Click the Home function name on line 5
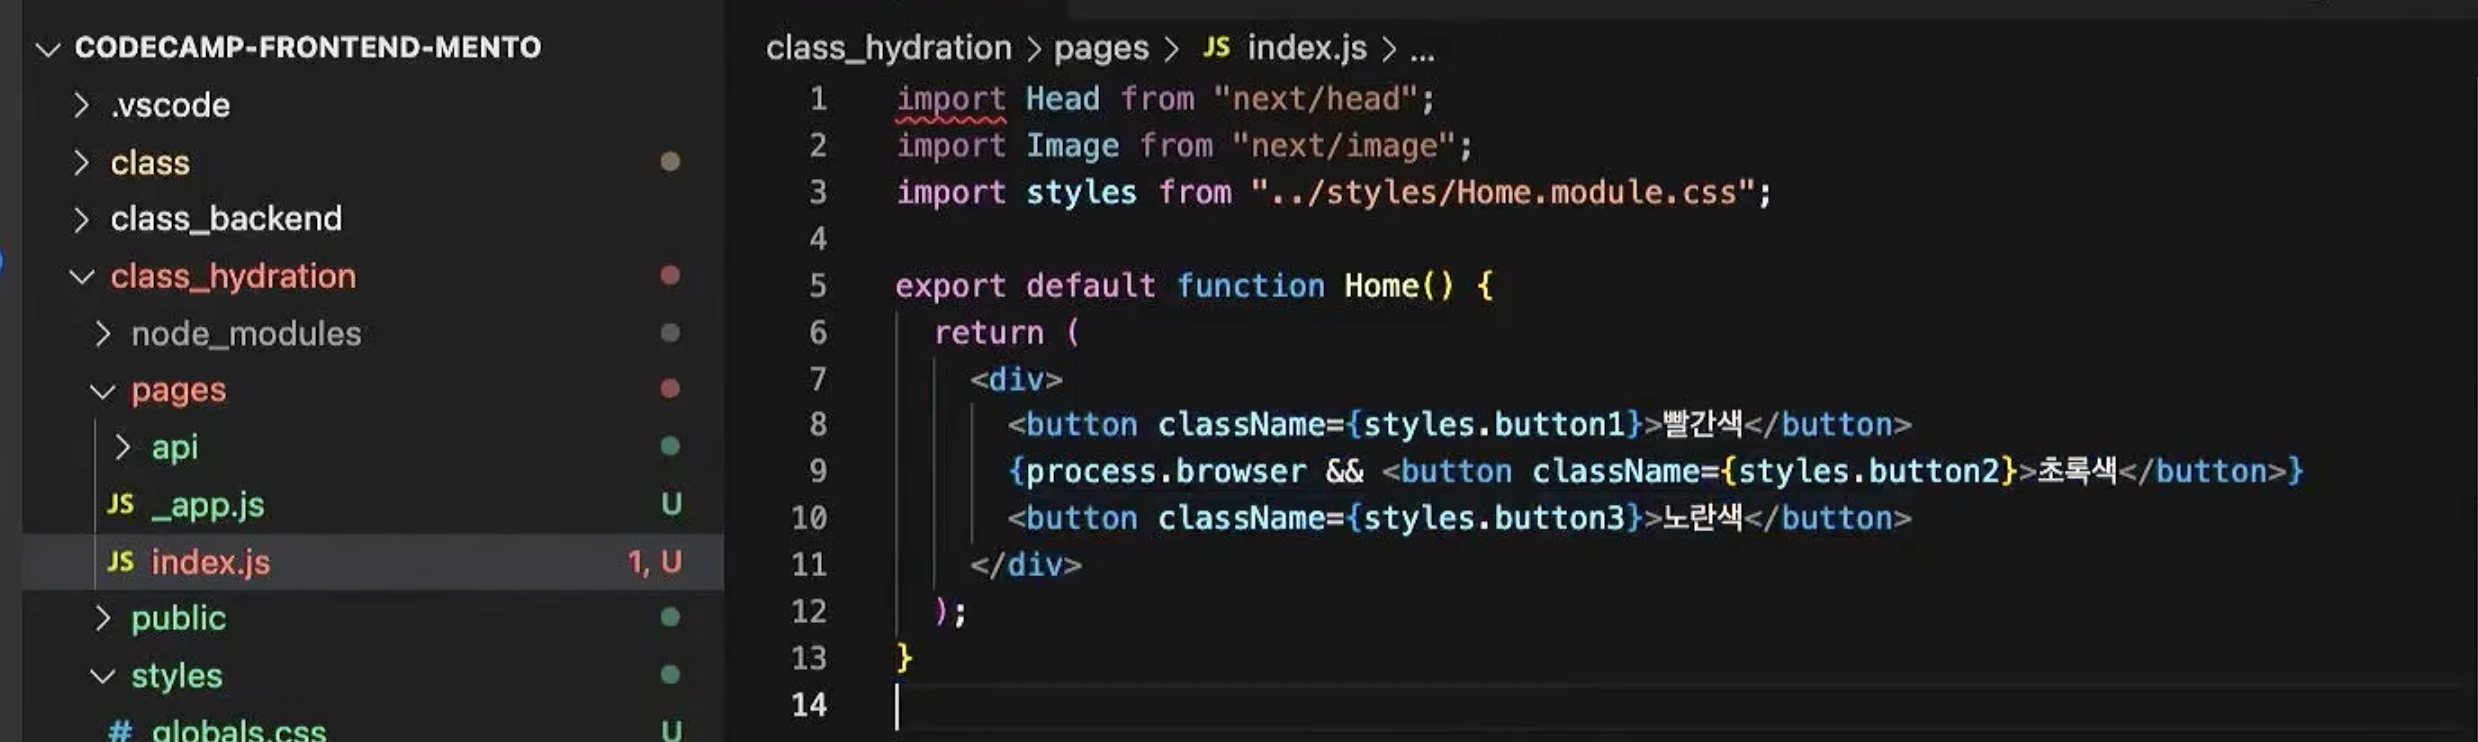Screen dimensions: 2478x742 coord(1381,286)
